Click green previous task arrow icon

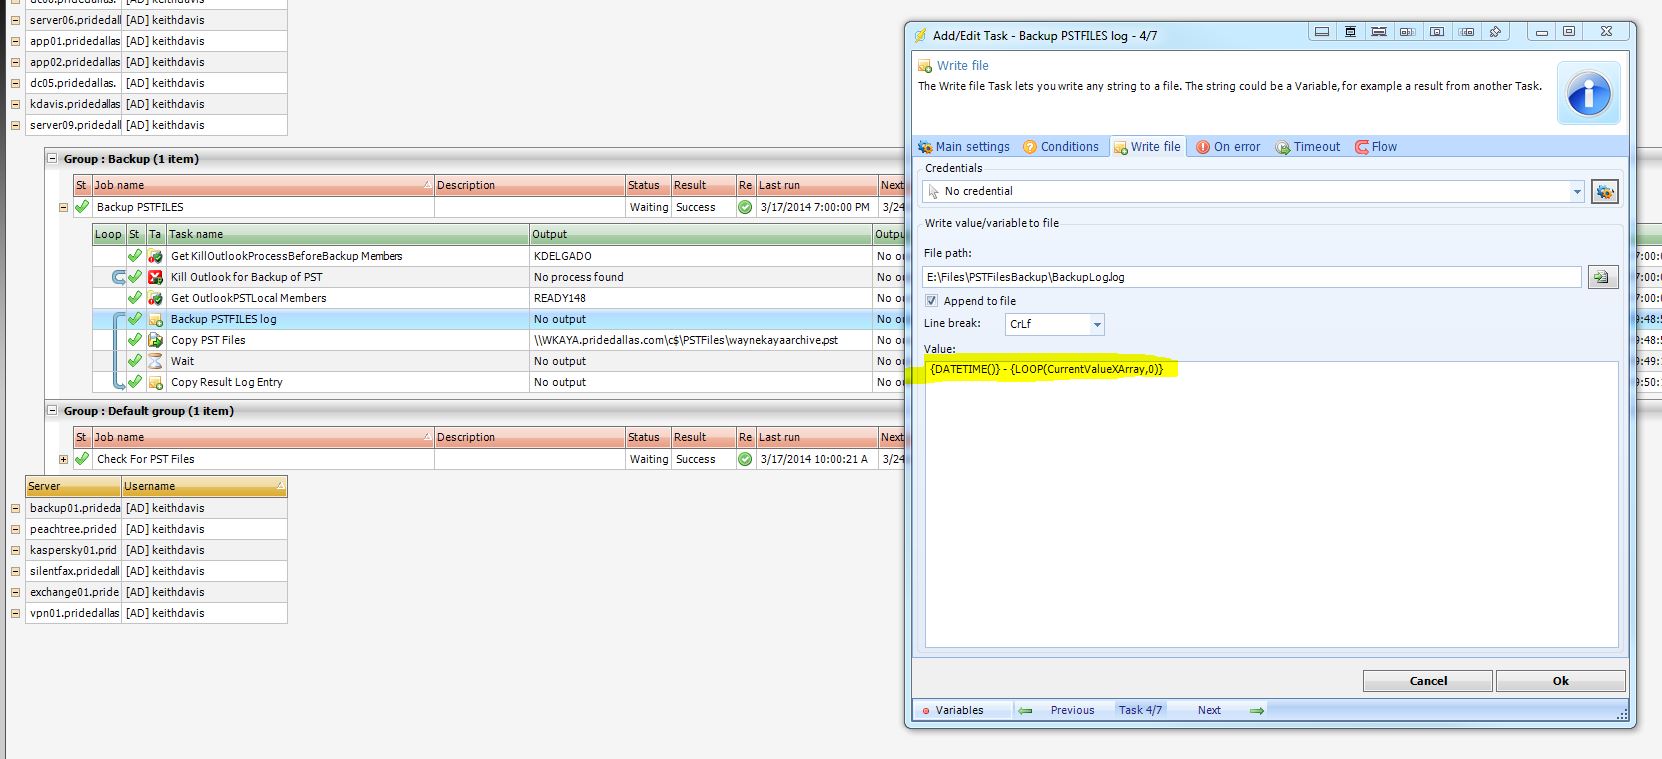(x=1025, y=710)
